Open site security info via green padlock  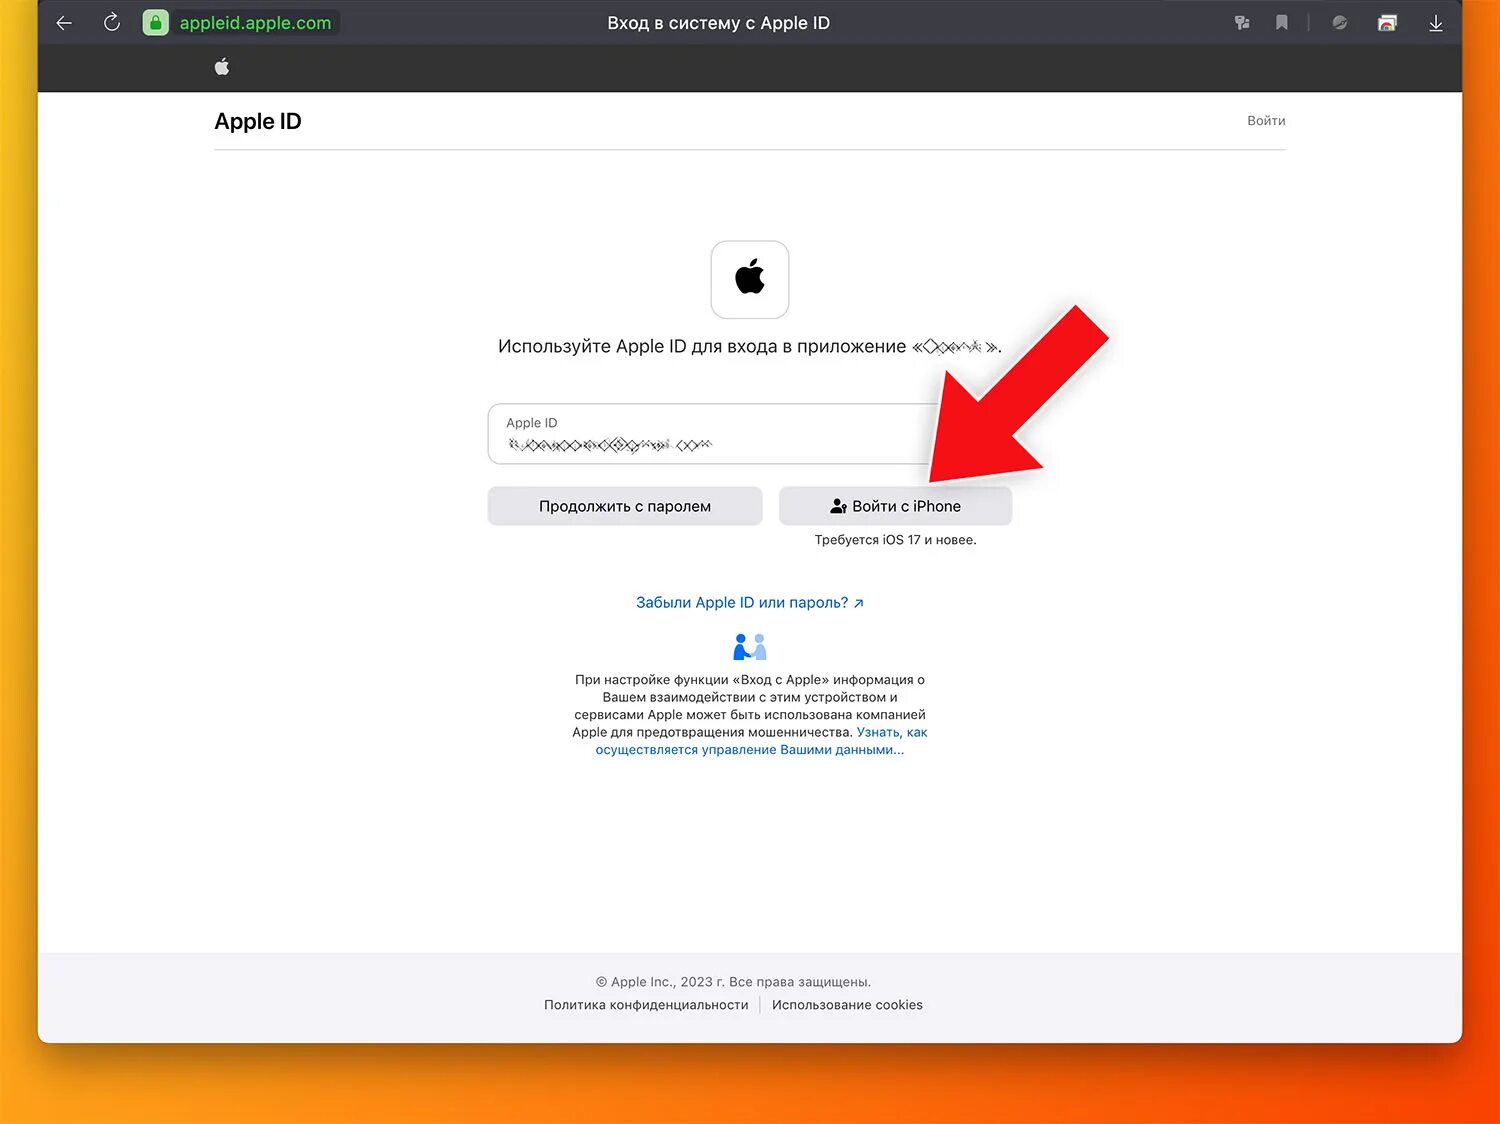[x=155, y=23]
